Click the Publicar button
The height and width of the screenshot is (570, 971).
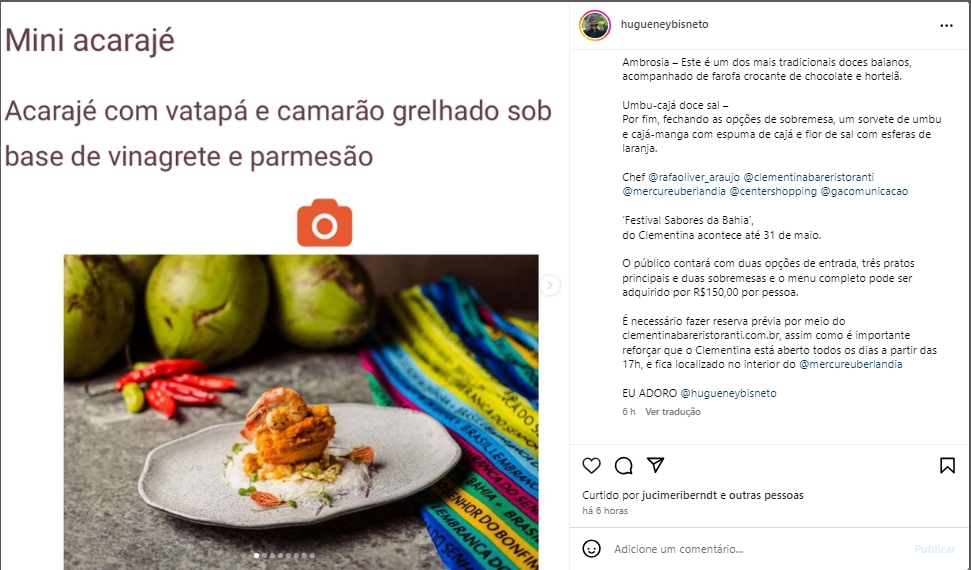point(934,549)
